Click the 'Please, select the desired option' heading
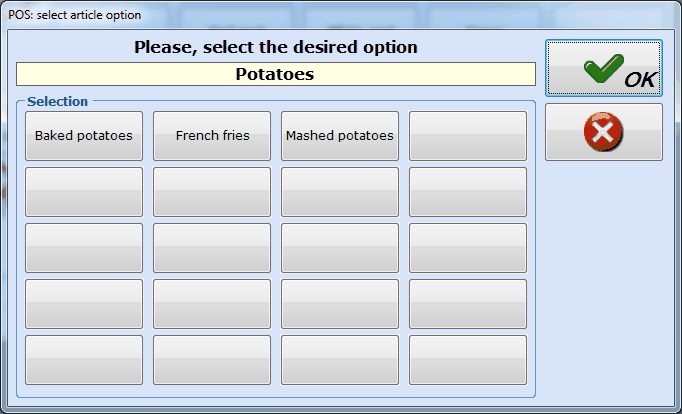The width and height of the screenshot is (682, 414). click(276, 47)
